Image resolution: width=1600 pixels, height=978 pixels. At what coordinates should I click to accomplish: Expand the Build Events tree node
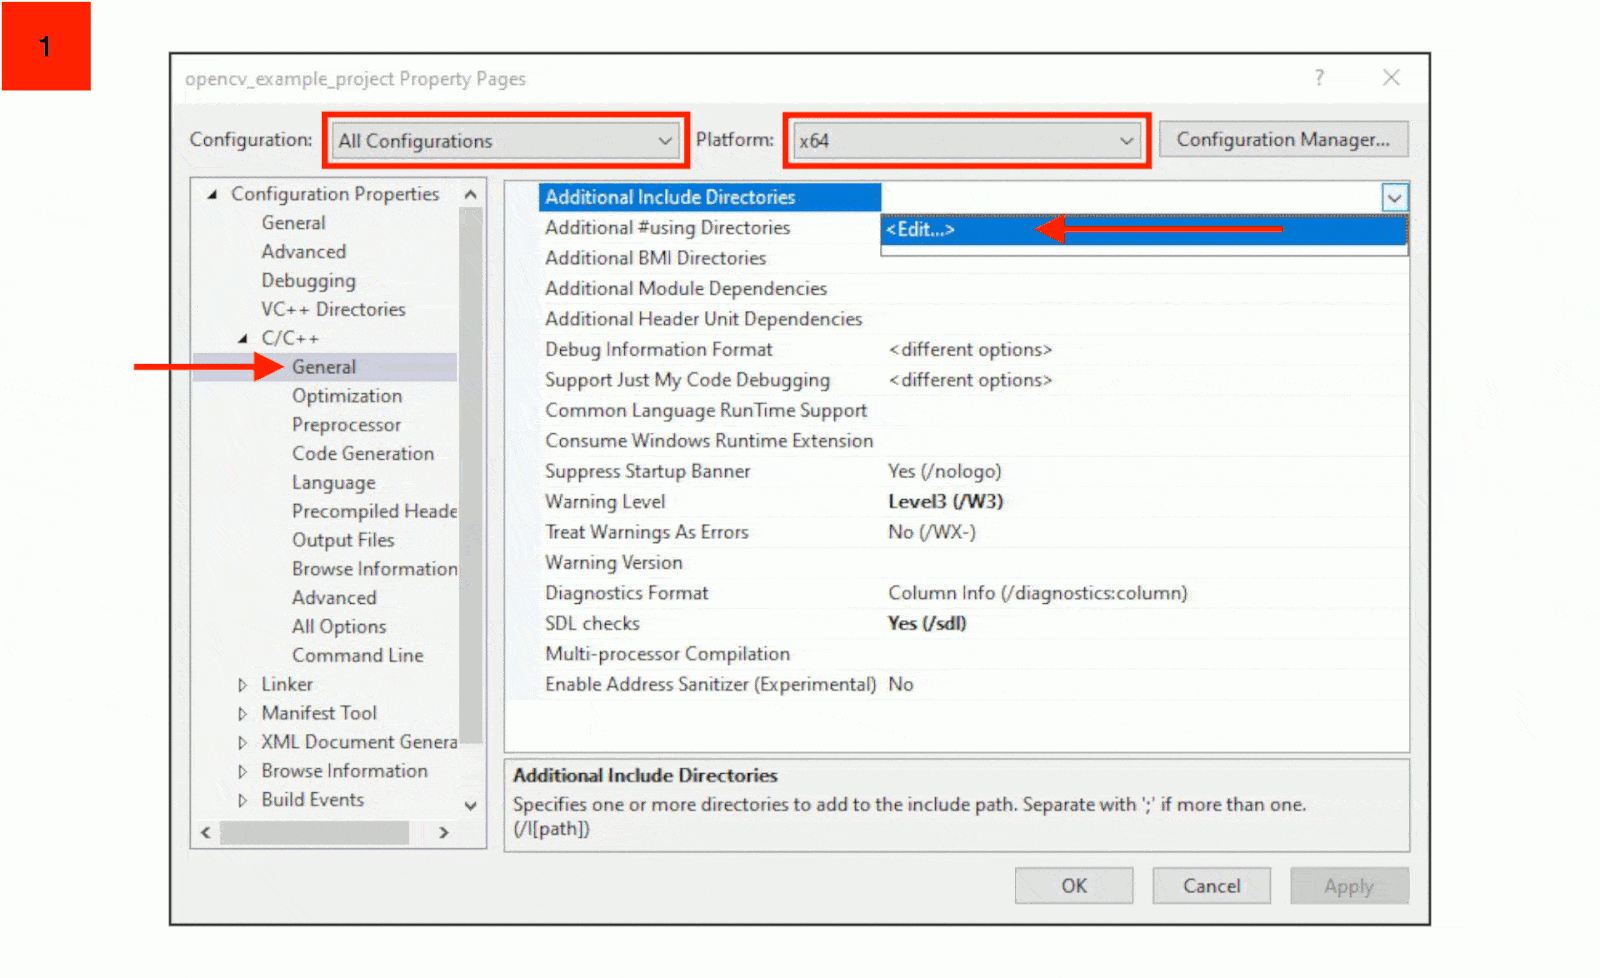pos(242,800)
